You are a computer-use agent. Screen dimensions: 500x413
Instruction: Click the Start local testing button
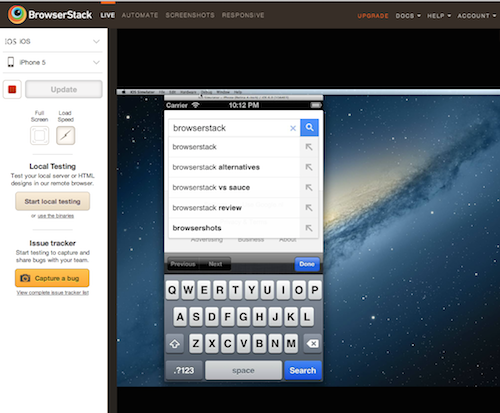click(52, 201)
